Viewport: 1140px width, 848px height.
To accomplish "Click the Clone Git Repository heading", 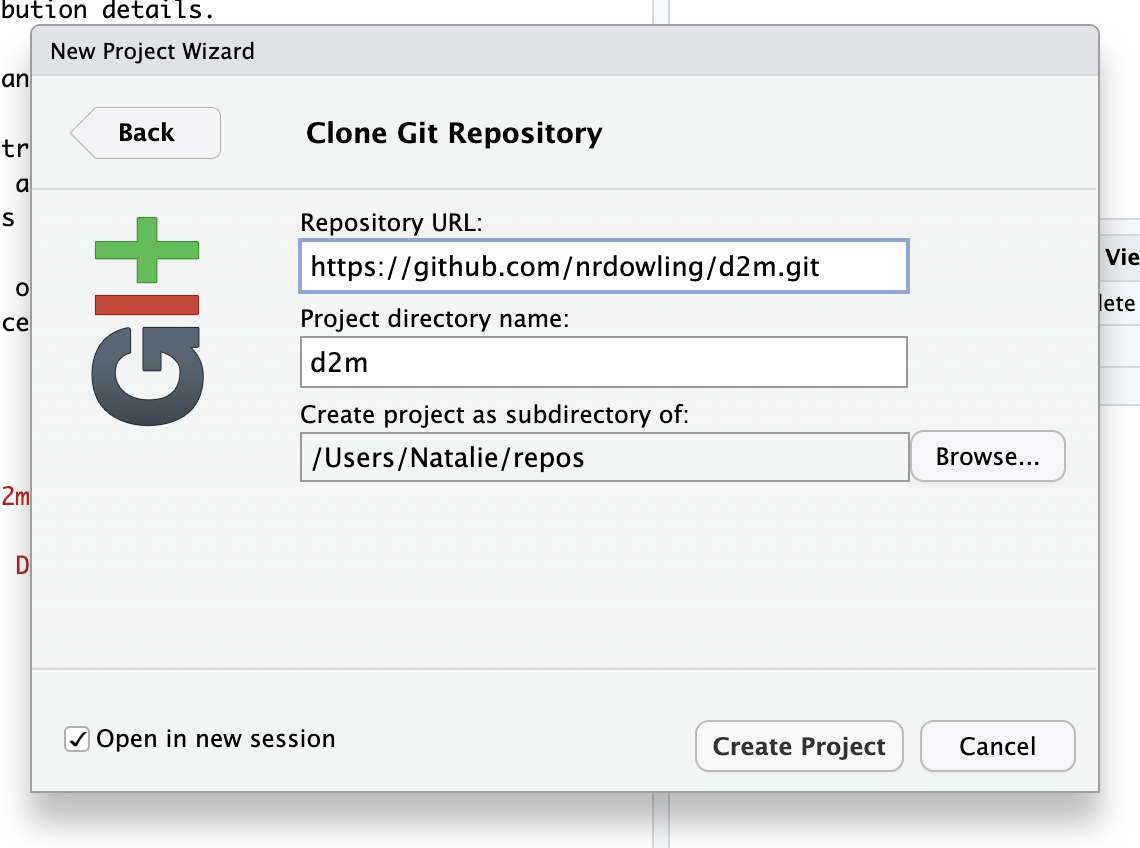I will (453, 132).
